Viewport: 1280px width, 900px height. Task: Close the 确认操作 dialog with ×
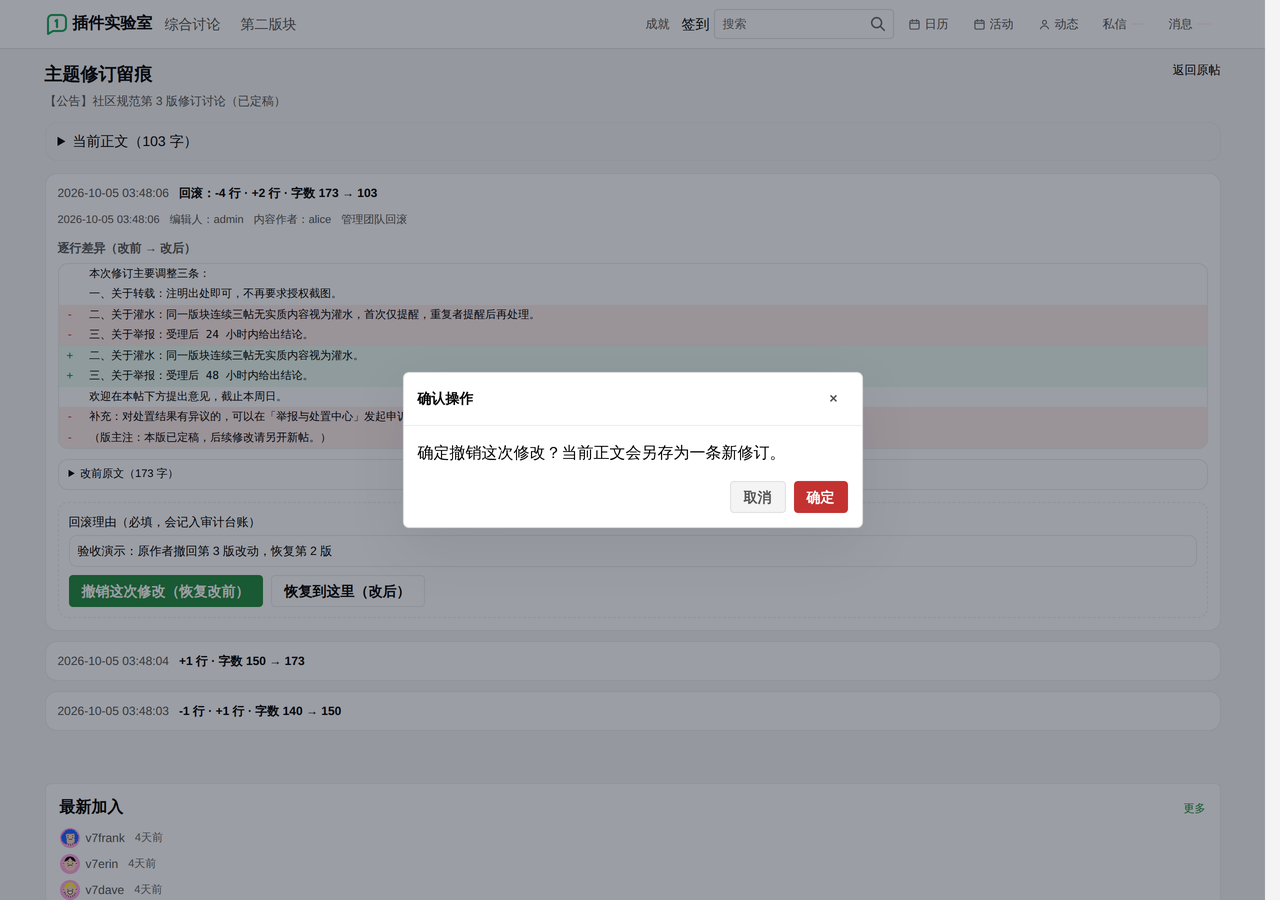pos(833,398)
